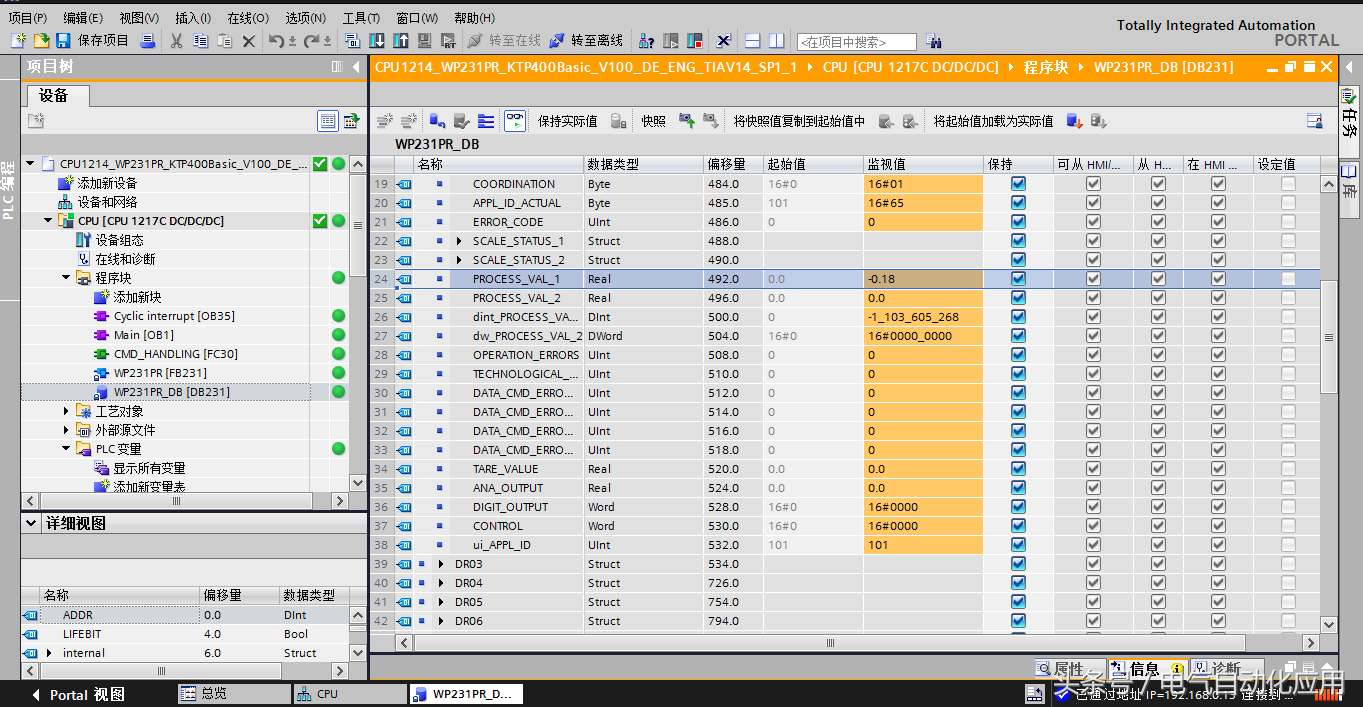Toggle HMI accessible checkbox for COORDINATION row
This screenshot has height=707, width=1363.
(1093, 184)
